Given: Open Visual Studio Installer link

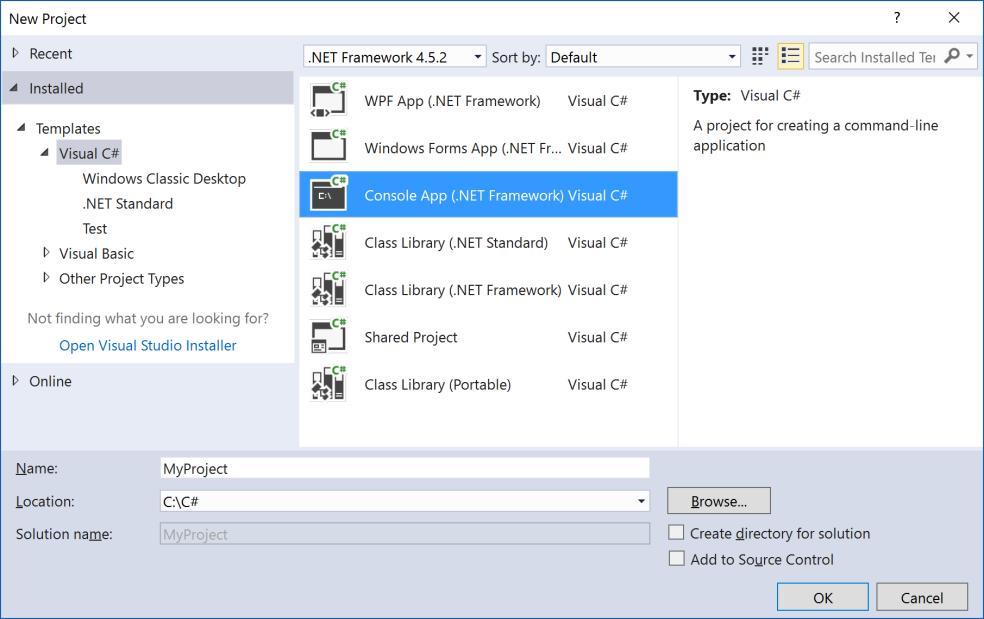Looking at the screenshot, I should 147,345.
